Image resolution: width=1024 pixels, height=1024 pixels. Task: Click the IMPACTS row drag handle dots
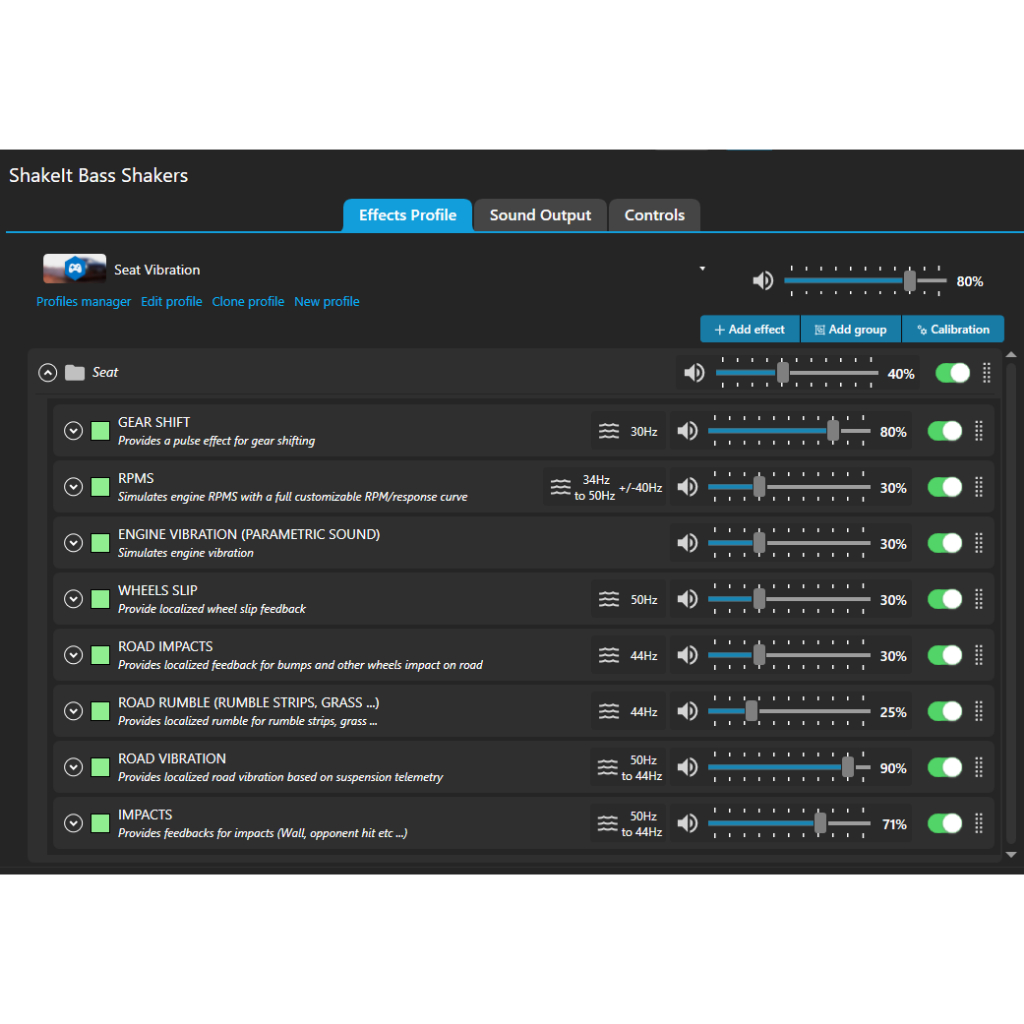(979, 824)
